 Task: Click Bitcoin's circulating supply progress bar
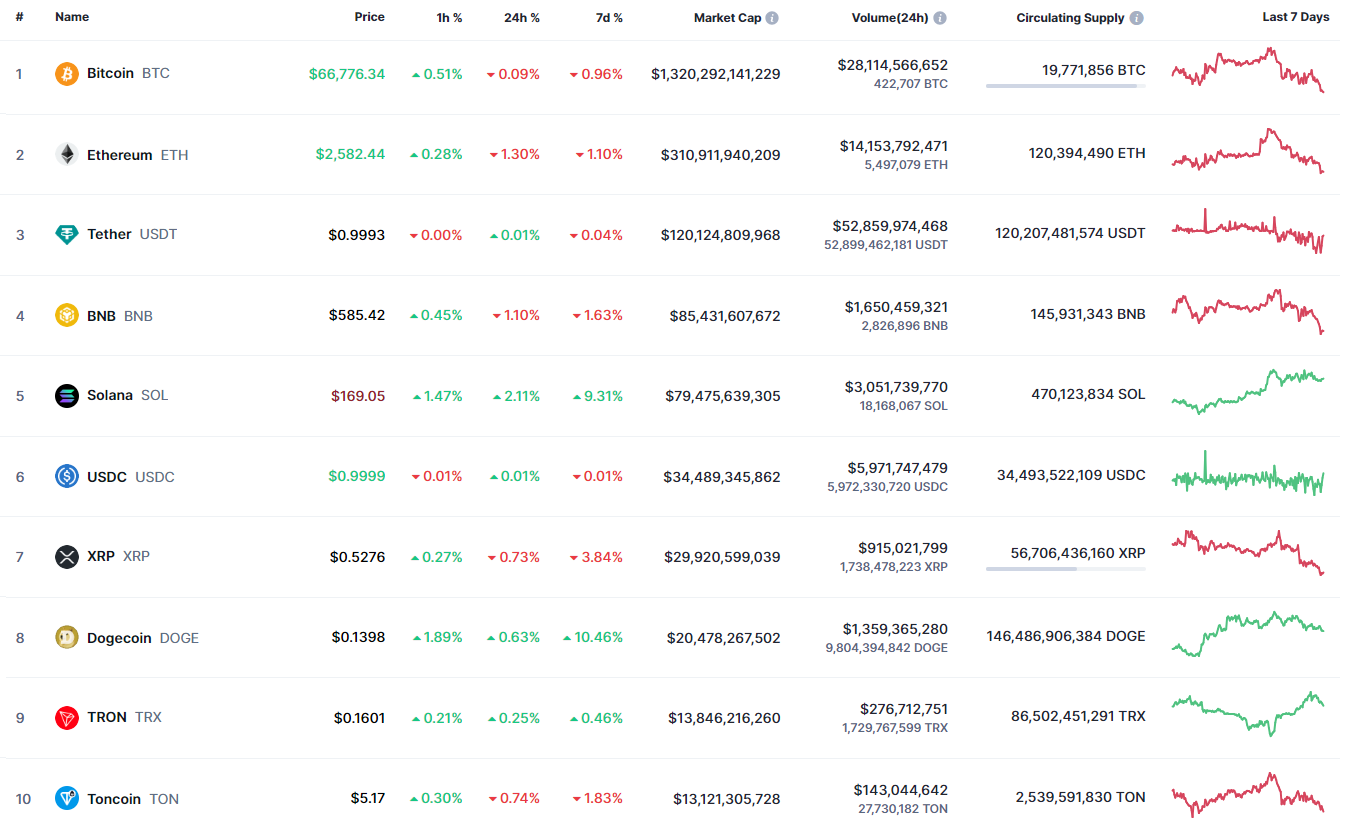tap(1065, 86)
